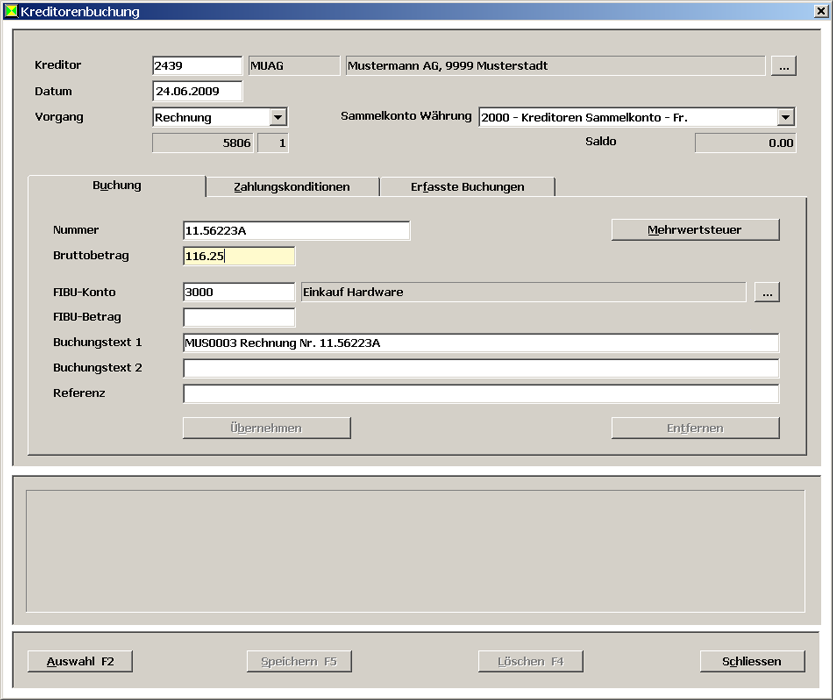Image resolution: width=833 pixels, height=700 pixels.
Task: Select the Buchung tab
Action: [117, 186]
